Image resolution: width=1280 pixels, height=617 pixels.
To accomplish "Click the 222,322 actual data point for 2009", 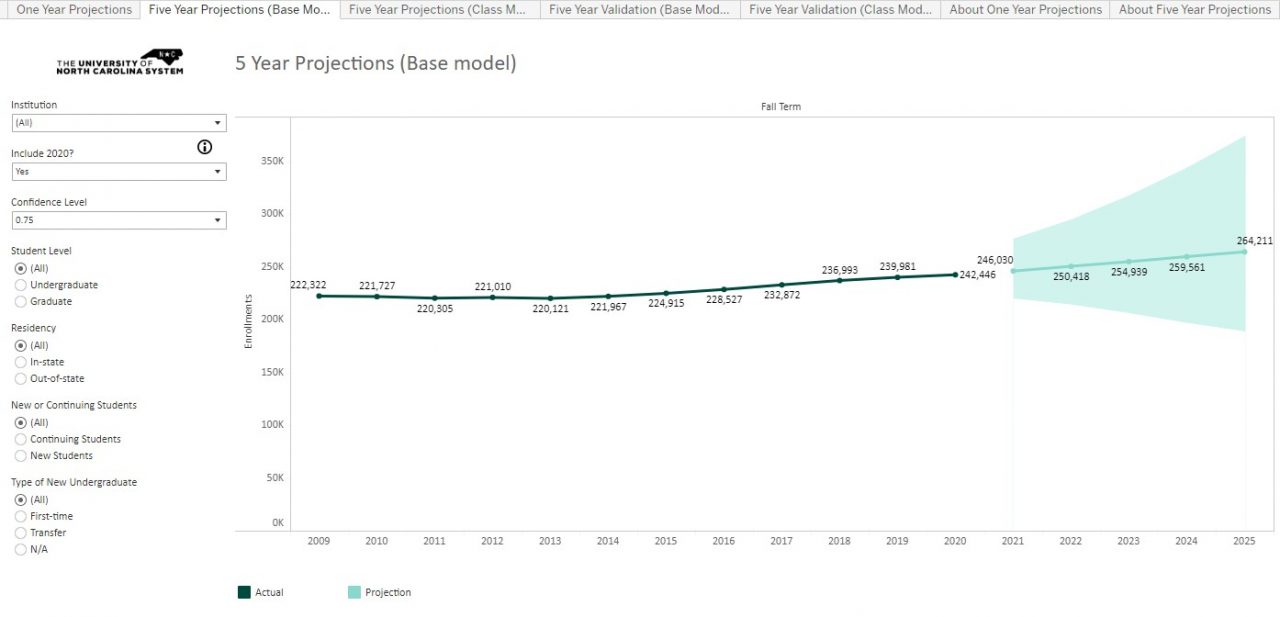I will (319, 297).
